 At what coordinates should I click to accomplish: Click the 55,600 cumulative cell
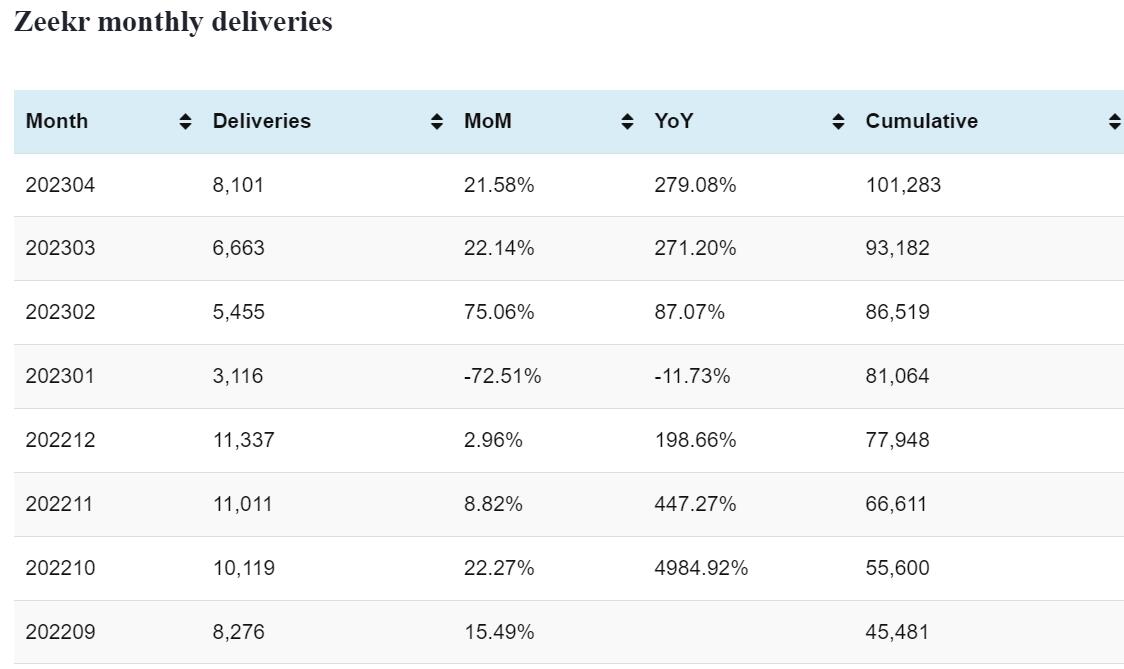[897, 568]
